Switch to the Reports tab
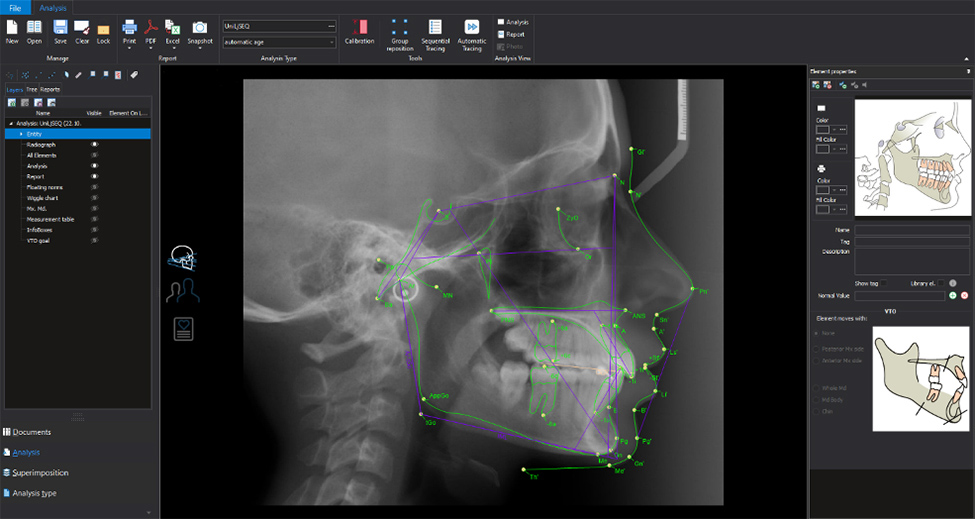 [x=50, y=89]
